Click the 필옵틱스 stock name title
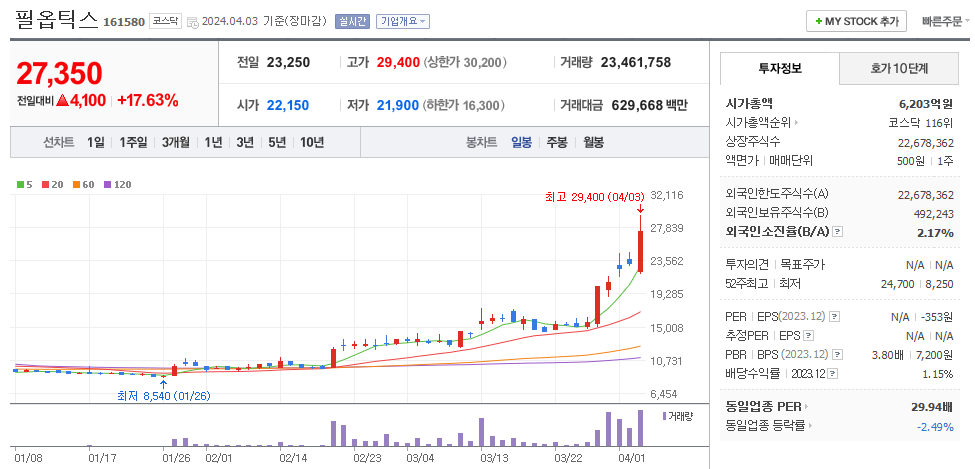This screenshot has height=469, width=975. tap(56, 20)
